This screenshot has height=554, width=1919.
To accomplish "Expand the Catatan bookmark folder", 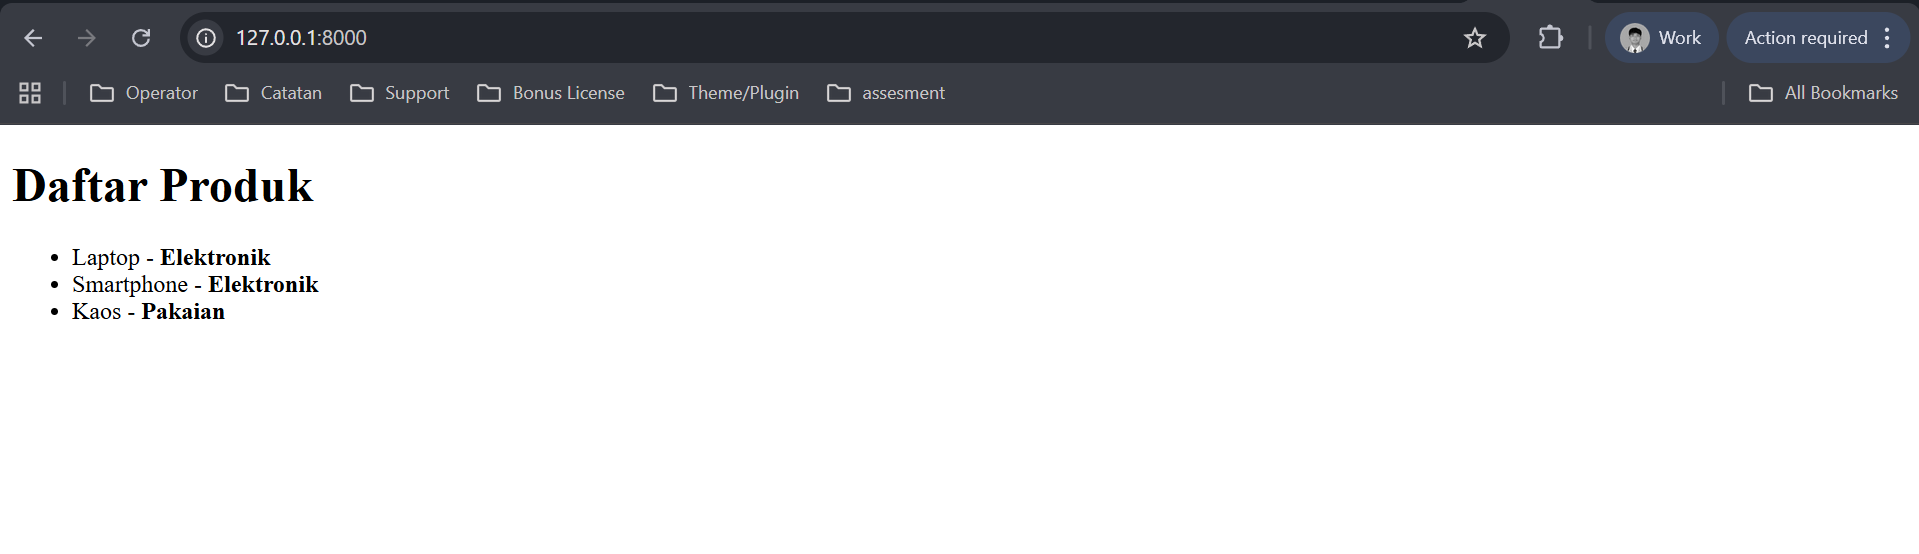I will (x=274, y=93).
